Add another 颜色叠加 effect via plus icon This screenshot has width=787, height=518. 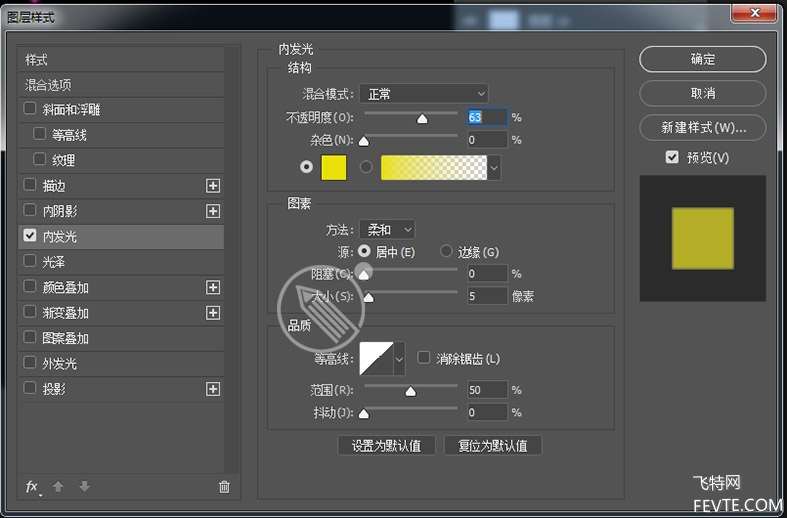tap(212, 287)
